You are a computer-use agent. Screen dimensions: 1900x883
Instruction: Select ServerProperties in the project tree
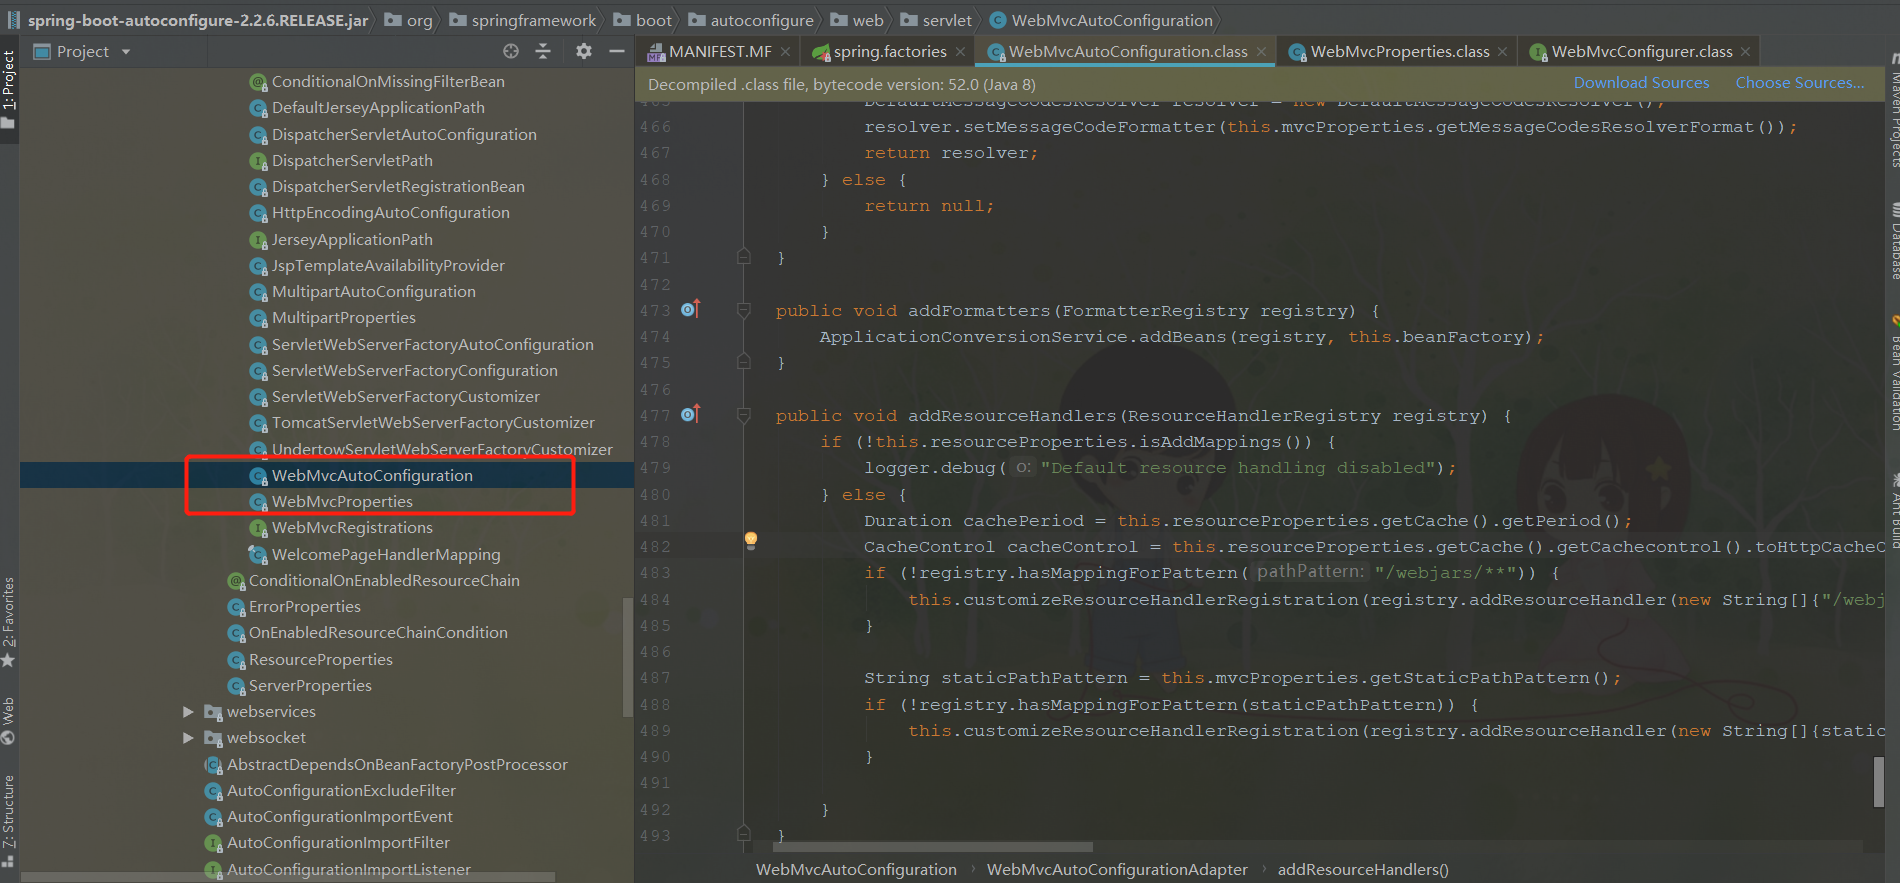(310, 686)
